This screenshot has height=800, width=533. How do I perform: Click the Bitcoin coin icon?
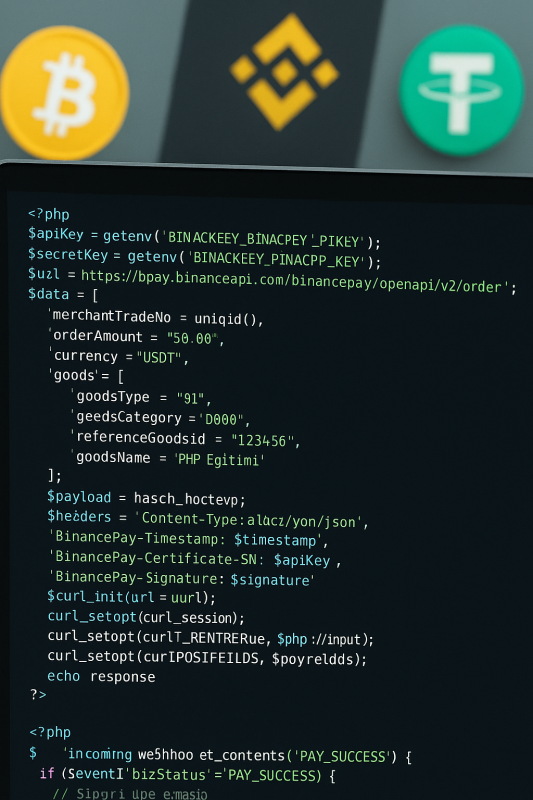pos(64,93)
